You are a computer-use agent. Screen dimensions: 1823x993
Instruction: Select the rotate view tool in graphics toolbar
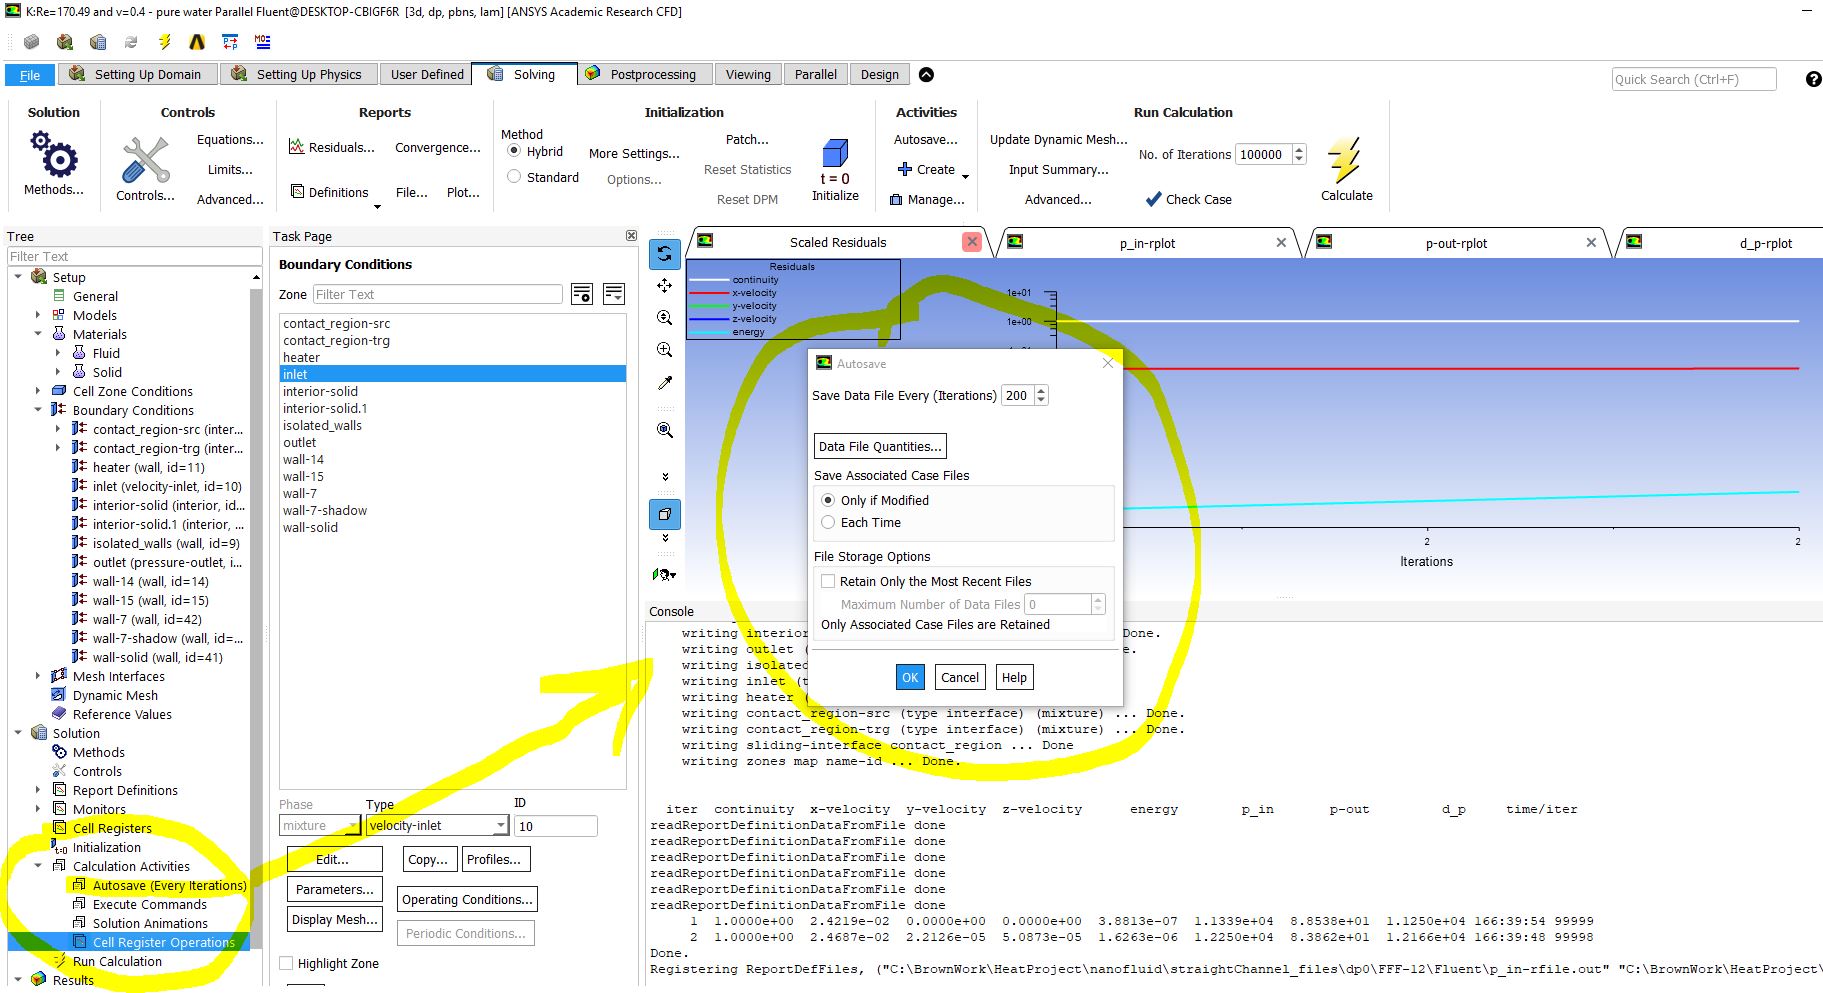[665, 254]
